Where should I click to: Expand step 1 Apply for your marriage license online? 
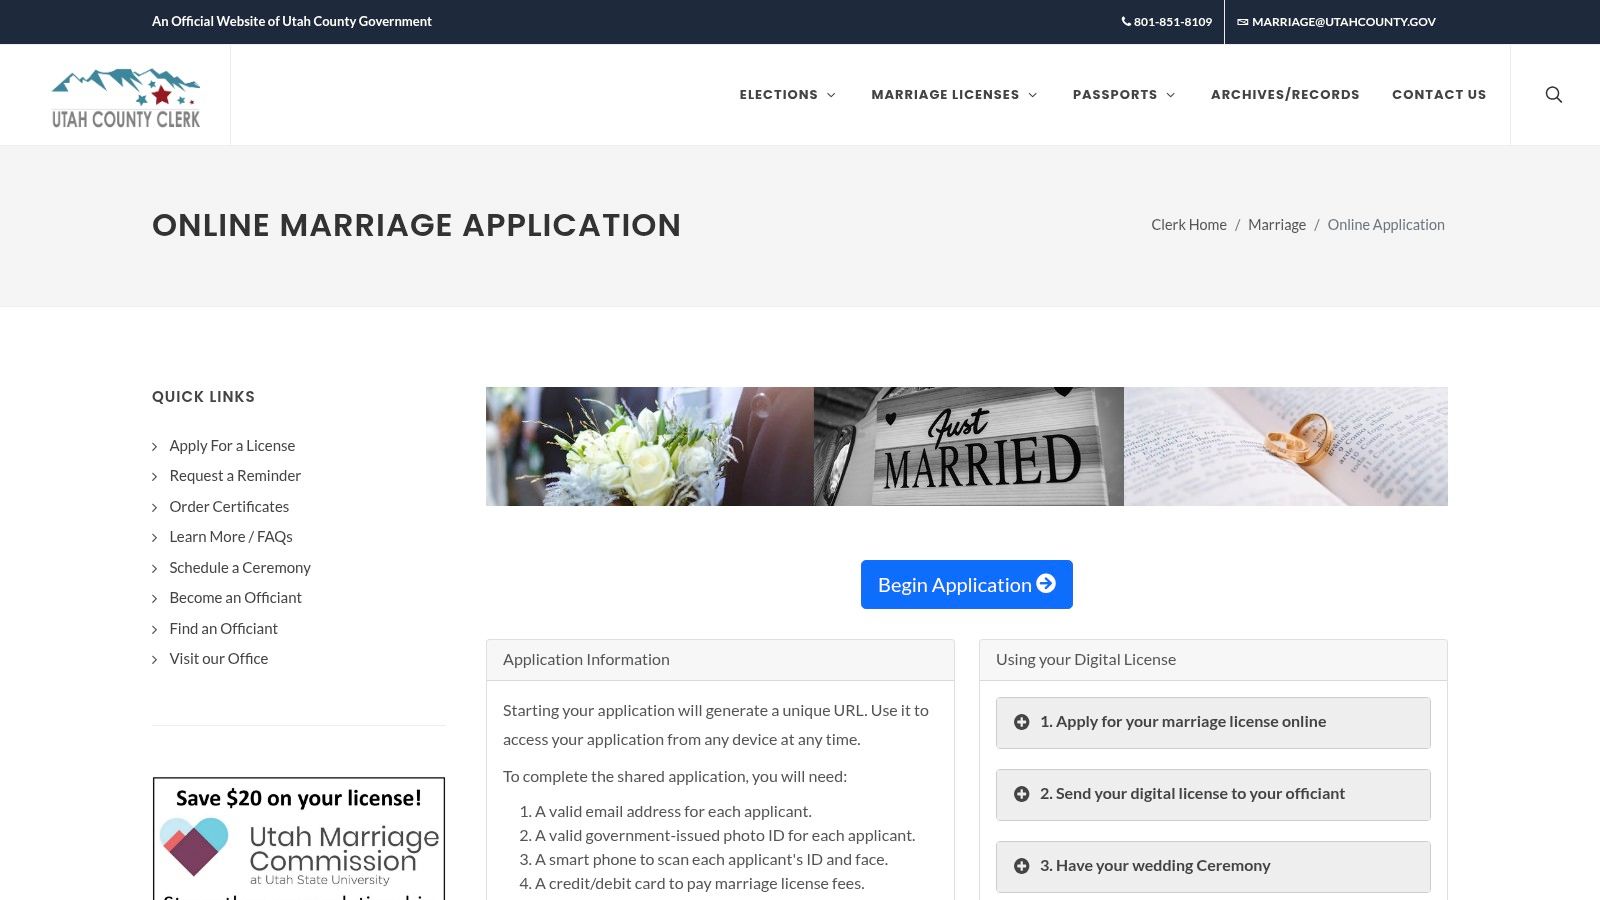point(1213,722)
